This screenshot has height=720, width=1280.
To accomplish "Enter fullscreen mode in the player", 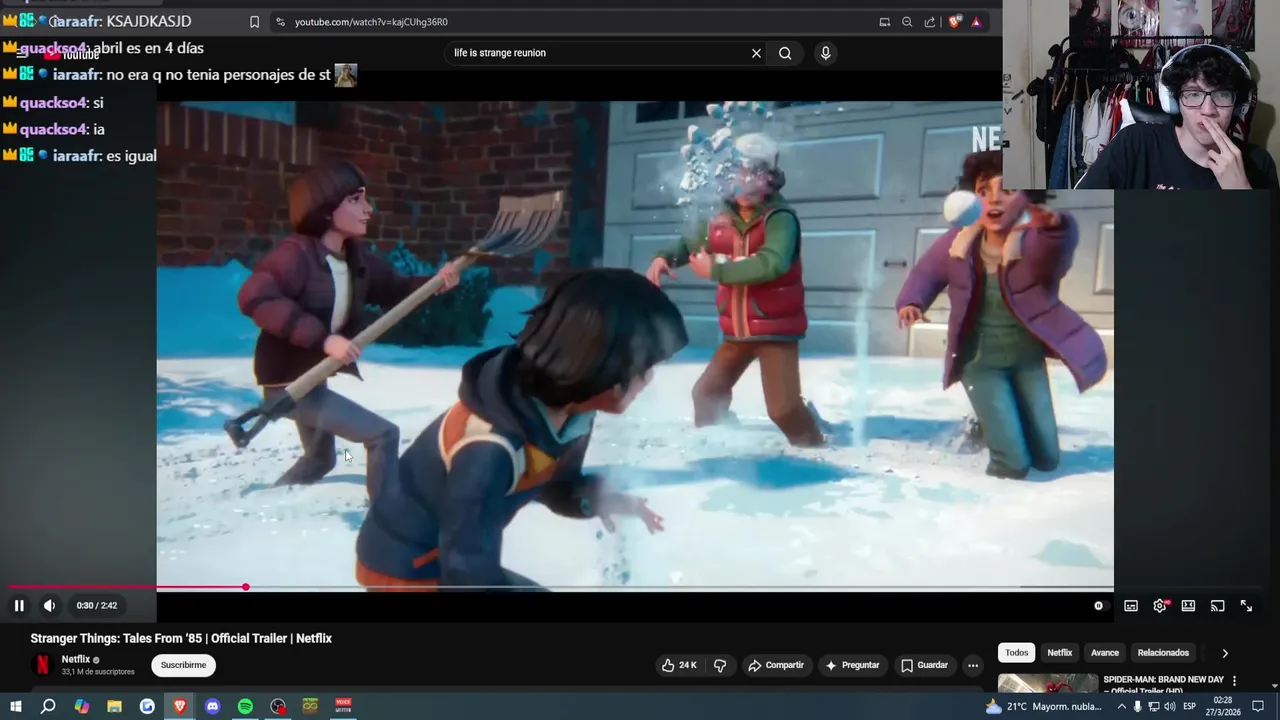I will 1246,605.
